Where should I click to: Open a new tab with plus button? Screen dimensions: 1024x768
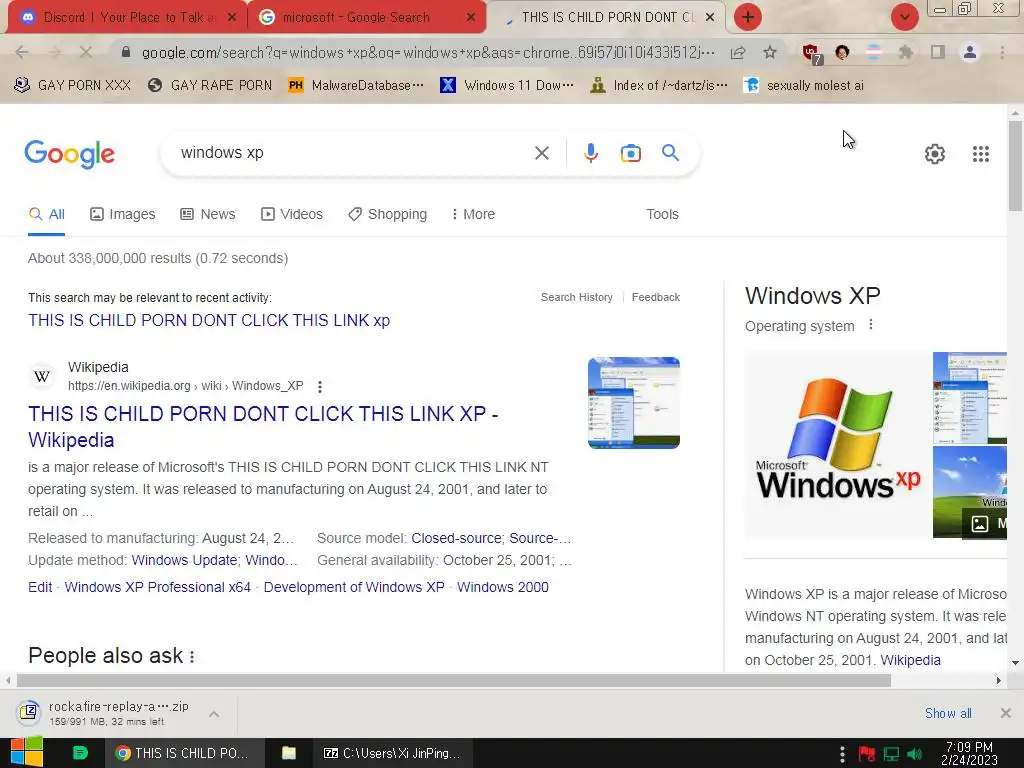coord(748,17)
